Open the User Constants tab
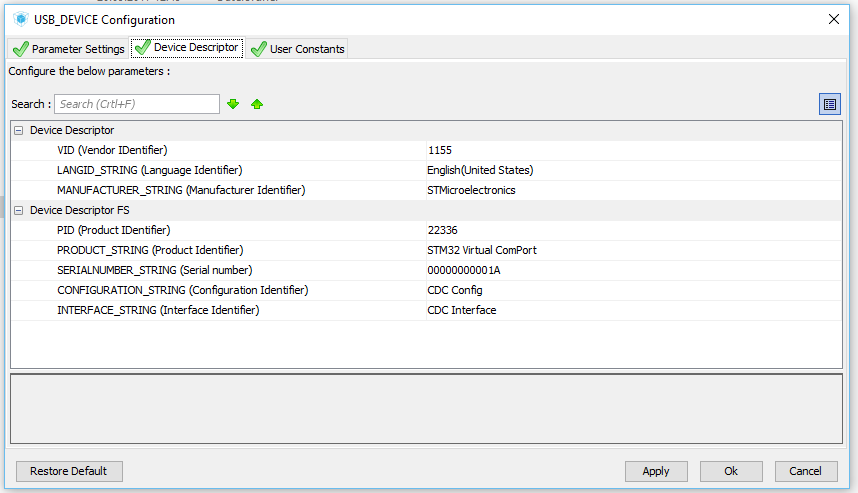Viewport: 858px width, 493px height. [x=297, y=49]
